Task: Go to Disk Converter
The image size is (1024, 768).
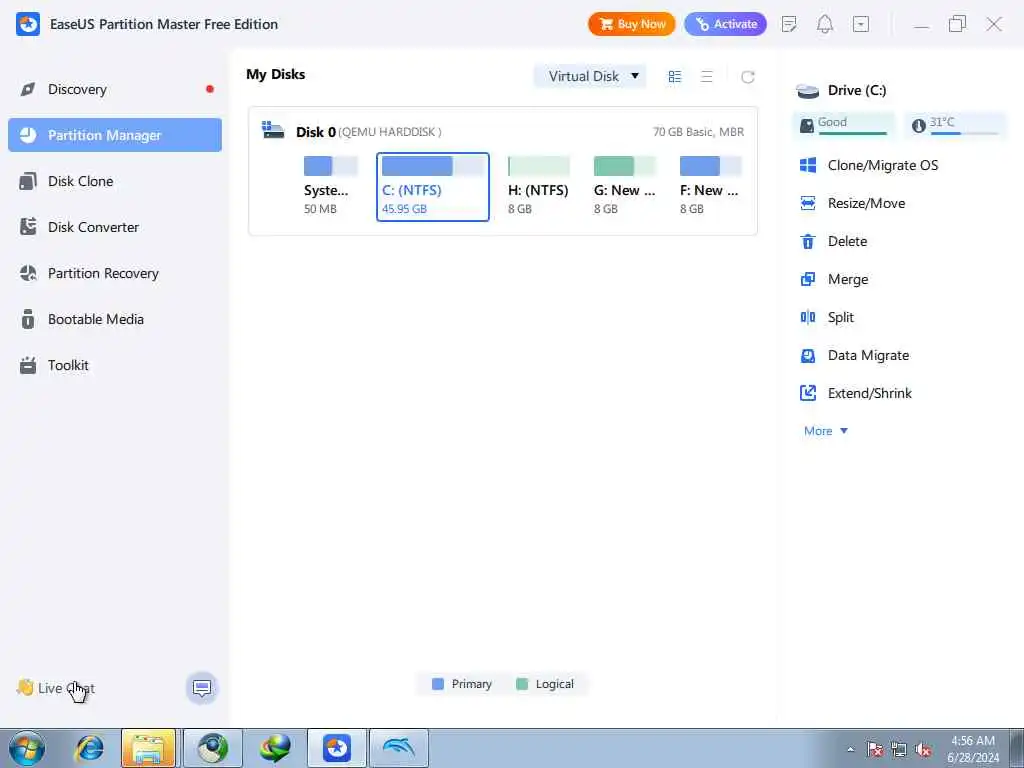Action: click(114, 227)
